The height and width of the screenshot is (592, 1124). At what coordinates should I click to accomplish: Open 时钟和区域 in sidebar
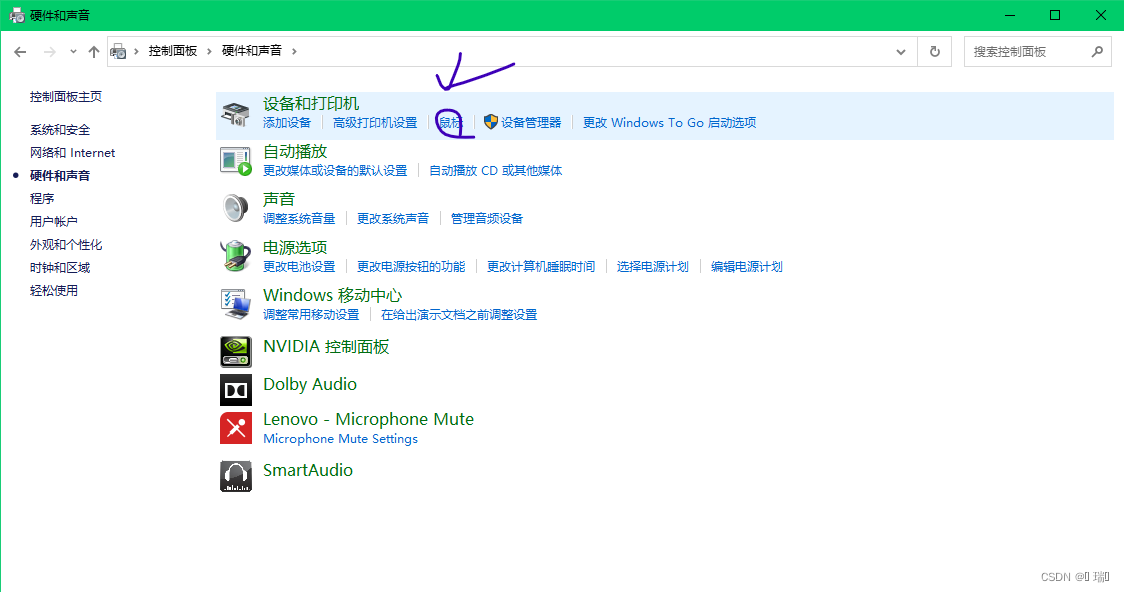coord(60,267)
